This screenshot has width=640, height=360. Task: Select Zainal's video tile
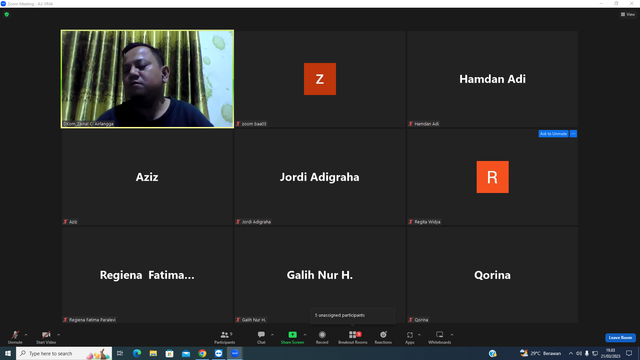[x=147, y=79]
